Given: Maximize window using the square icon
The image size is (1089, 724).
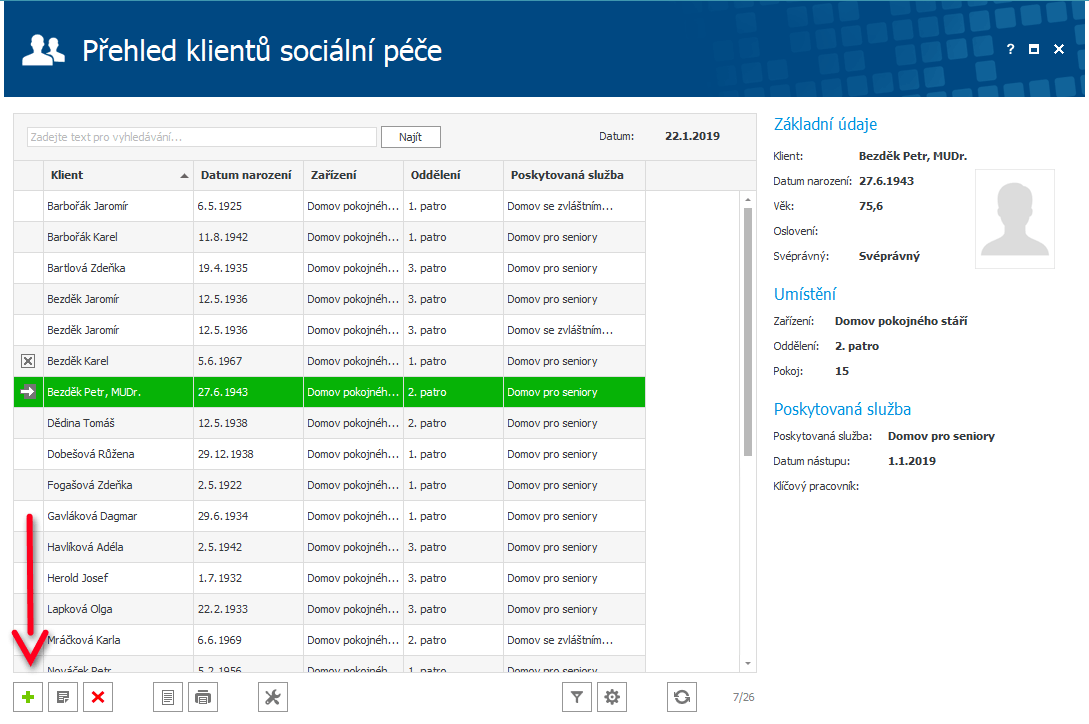Looking at the screenshot, I should click(x=1034, y=49).
